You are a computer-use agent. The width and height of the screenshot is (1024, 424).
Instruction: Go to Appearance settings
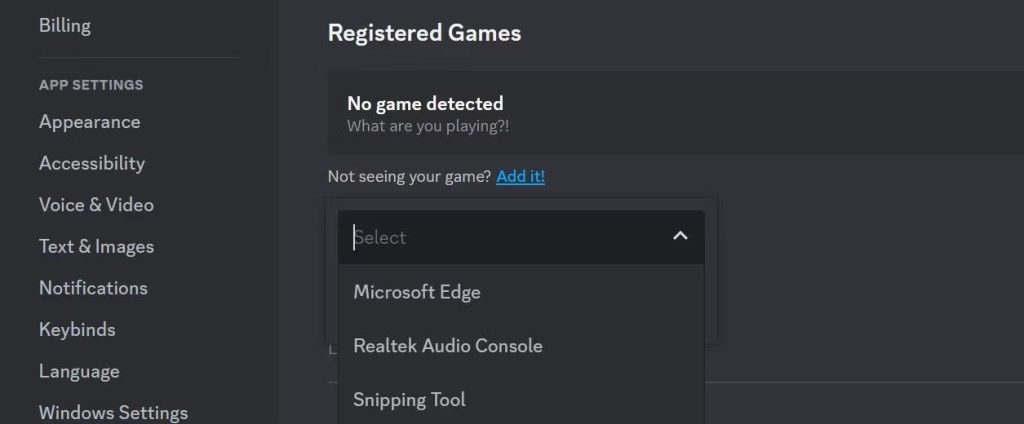pos(89,122)
